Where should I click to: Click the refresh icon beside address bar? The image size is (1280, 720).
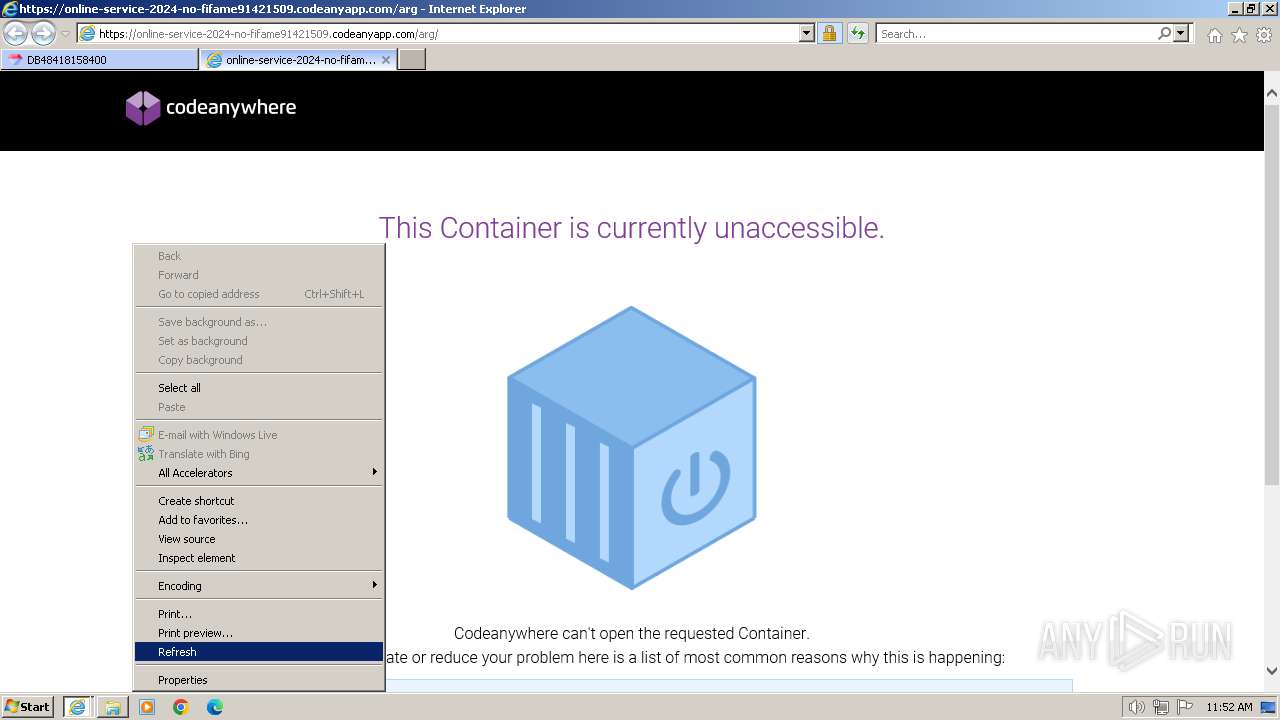click(857, 33)
